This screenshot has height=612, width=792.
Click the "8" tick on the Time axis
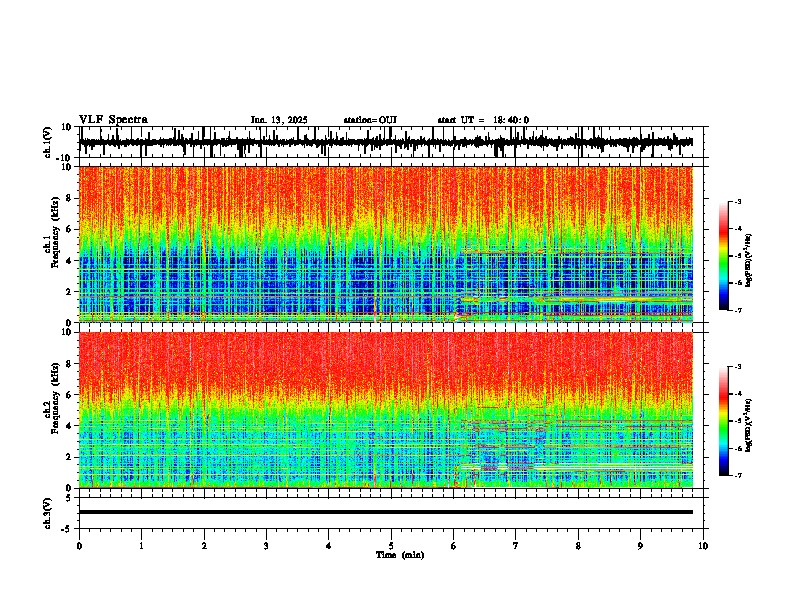[x=578, y=546]
